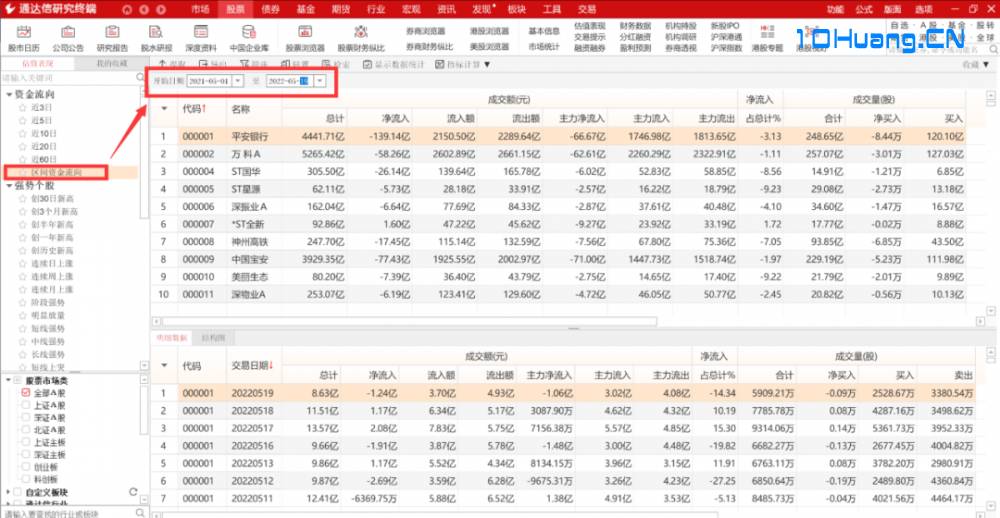Open the 脱水研报 icon
The height and width of the screenshot is (518, 1000).
(156, 32)
